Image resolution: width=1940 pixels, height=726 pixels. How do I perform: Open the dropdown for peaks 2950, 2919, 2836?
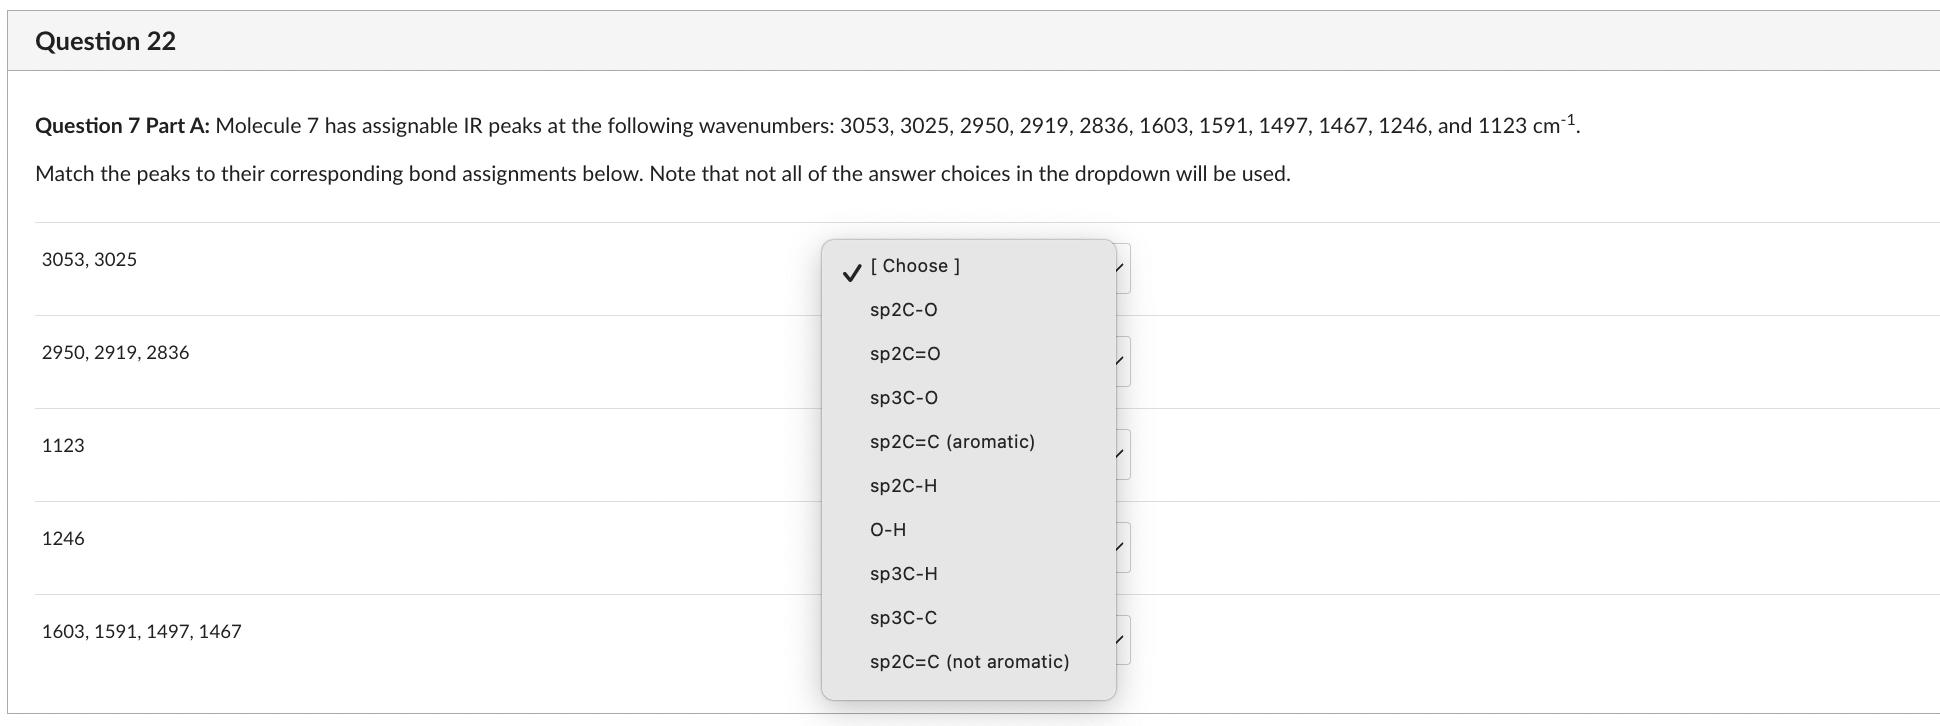(x=1120, y=360)
